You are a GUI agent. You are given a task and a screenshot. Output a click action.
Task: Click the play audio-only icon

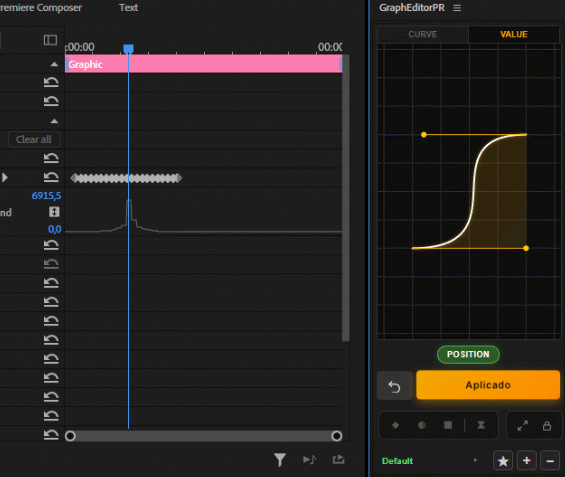(x=309, y=460)
